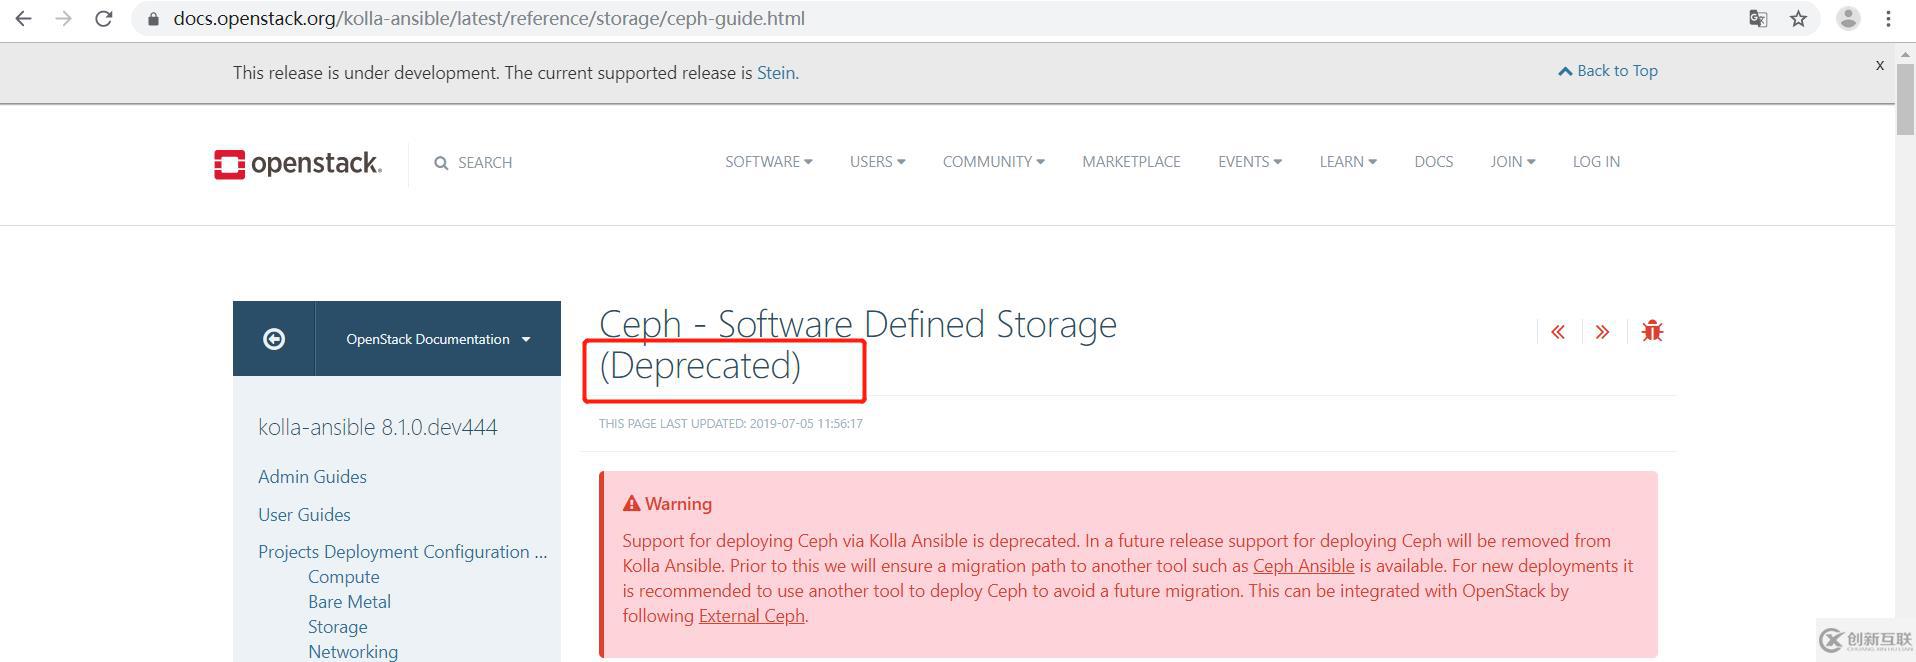Click the page last updated timestamp
1916x662 pixels.
[x=730, y=424]
